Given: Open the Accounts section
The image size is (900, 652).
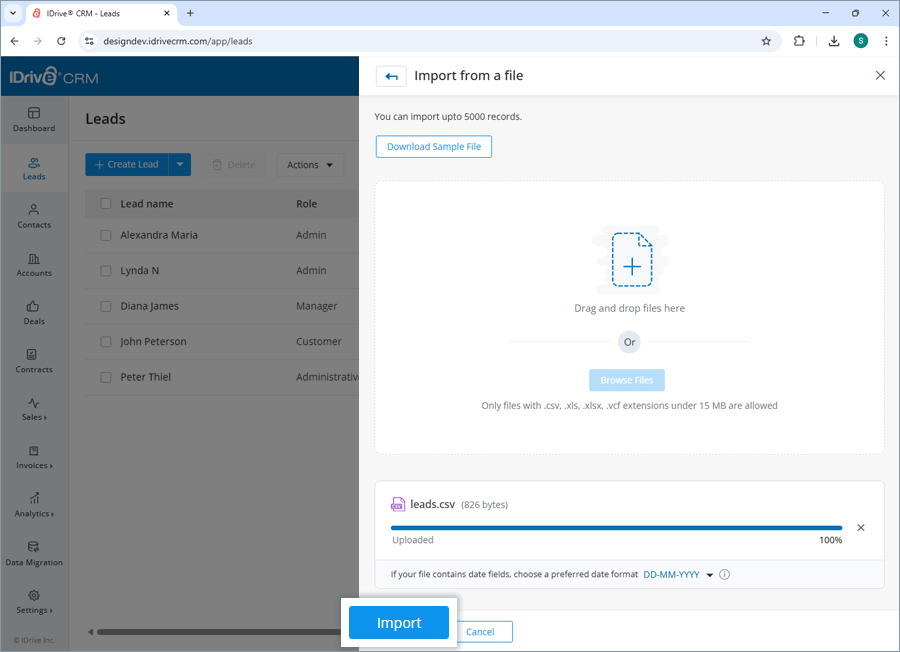Looking at the screenshot, I should tap(33, 266).
